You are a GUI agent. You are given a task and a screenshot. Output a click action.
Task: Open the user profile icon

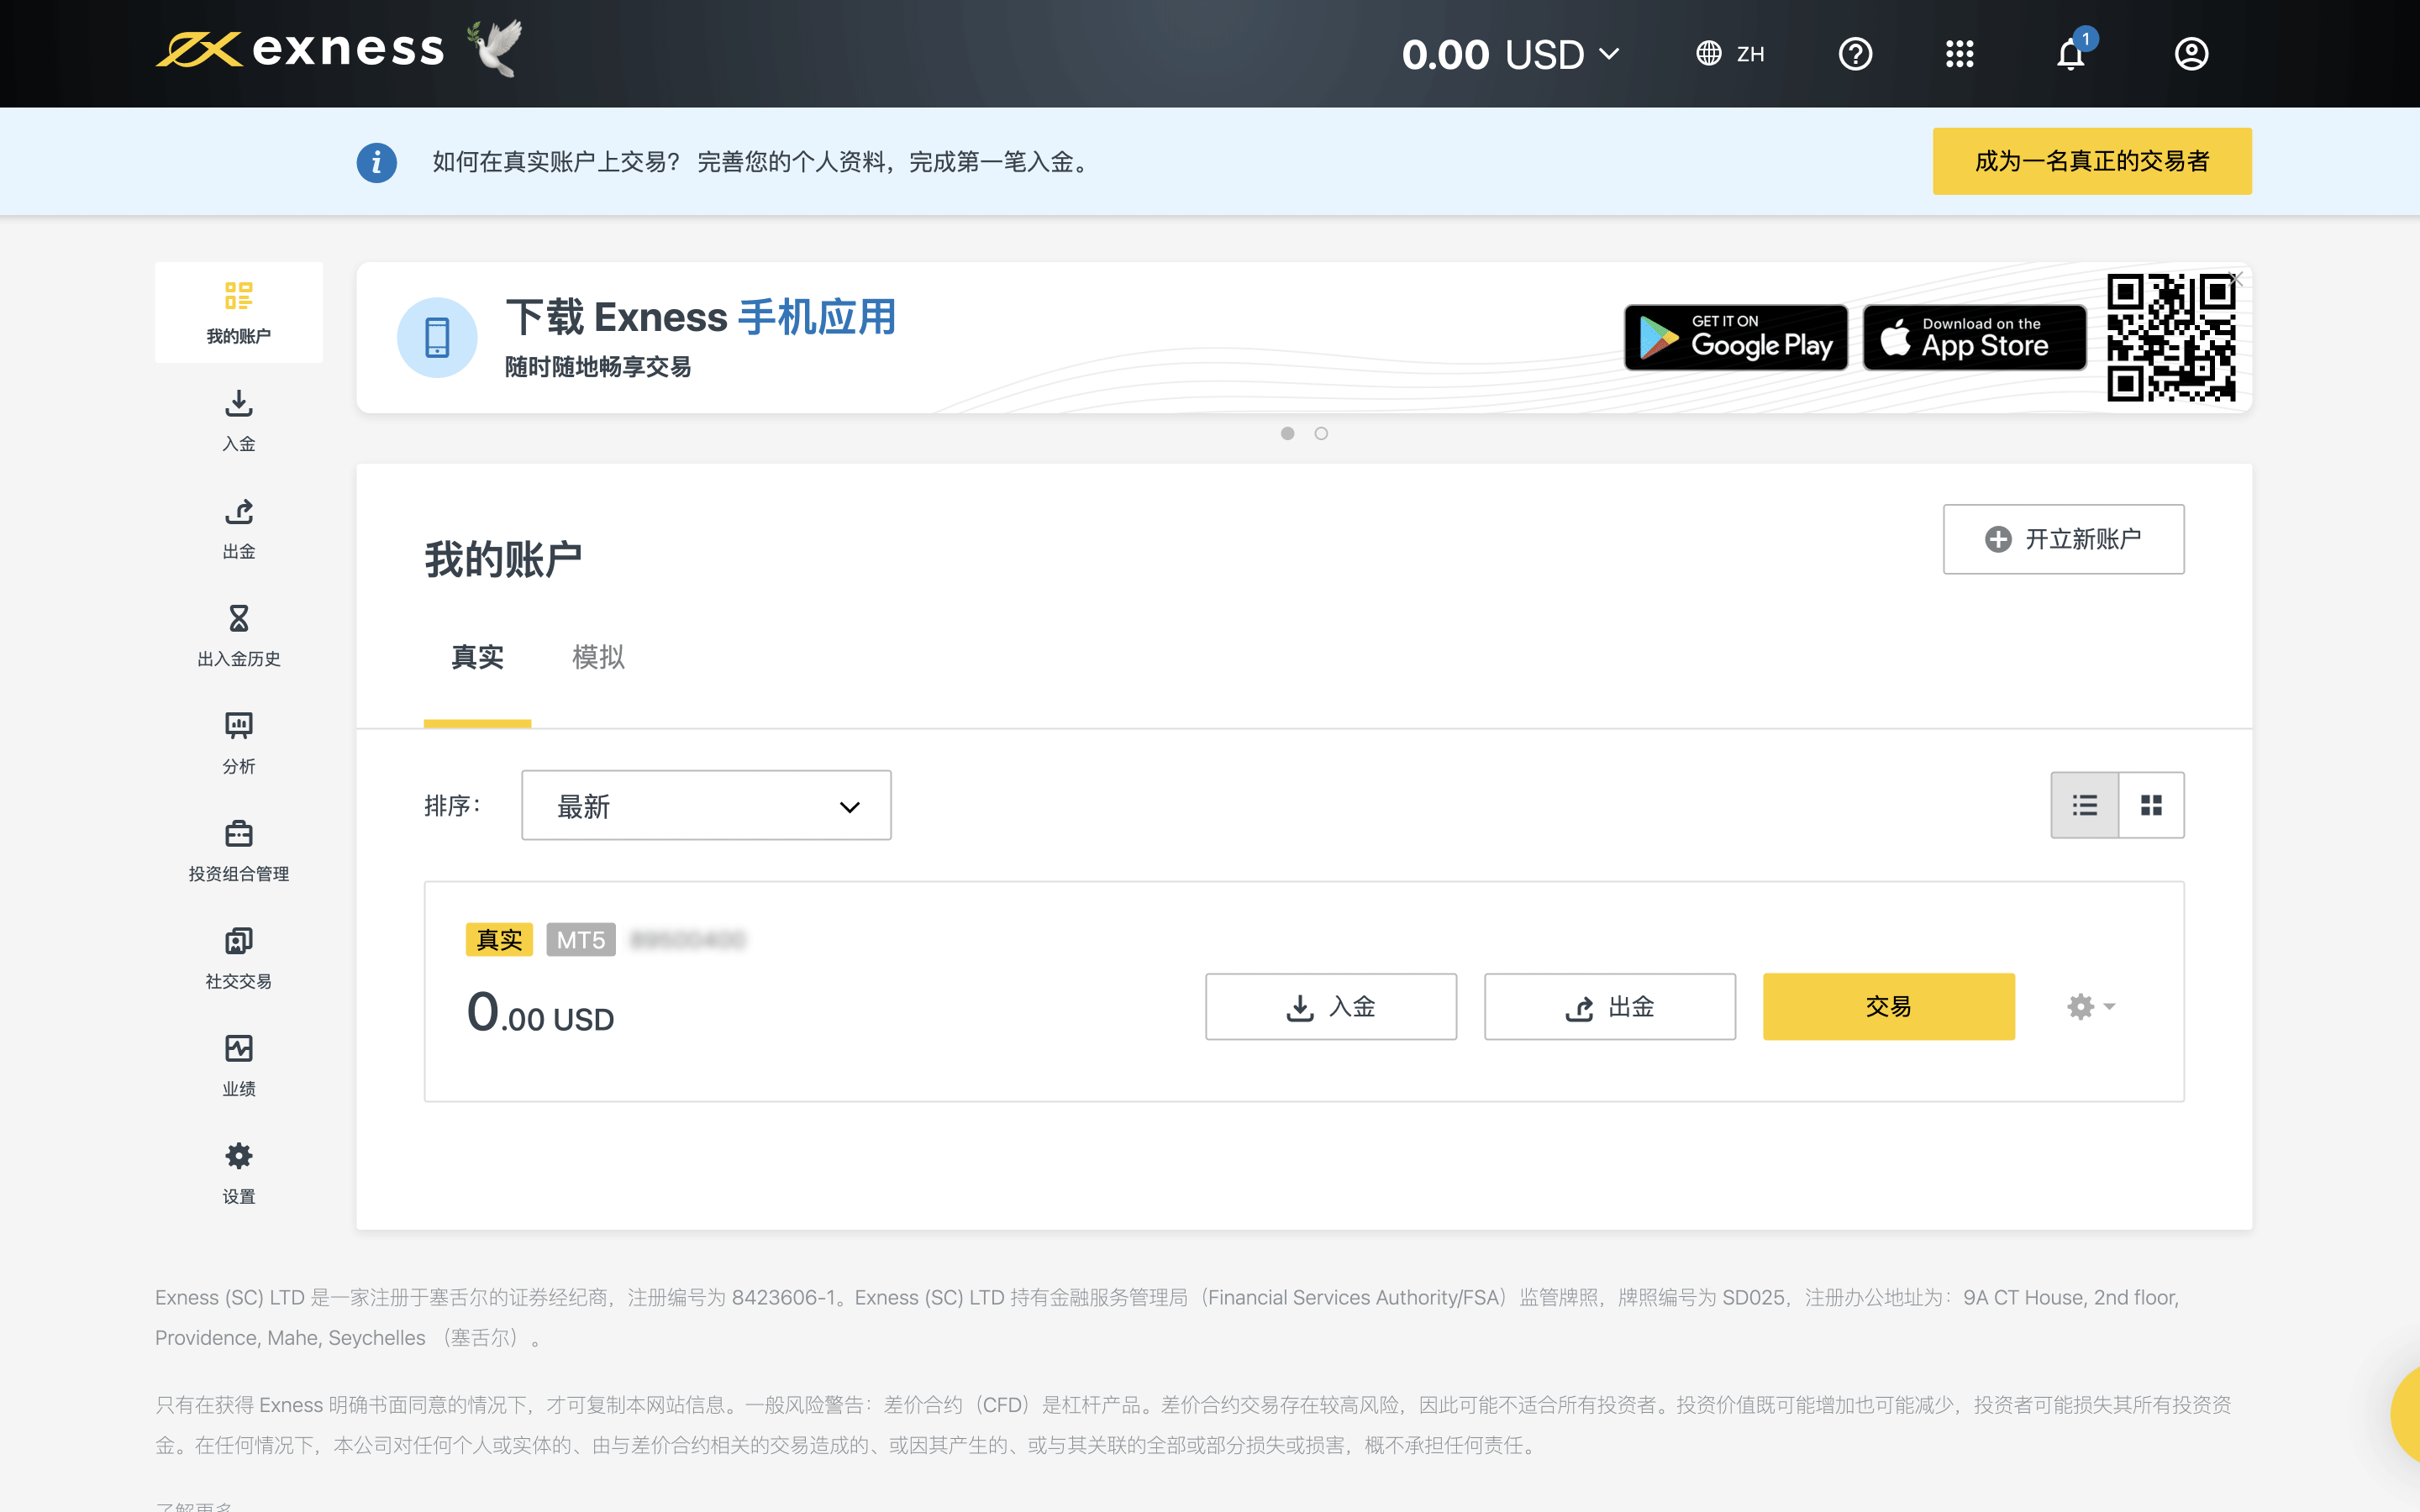pos(2191,54)
